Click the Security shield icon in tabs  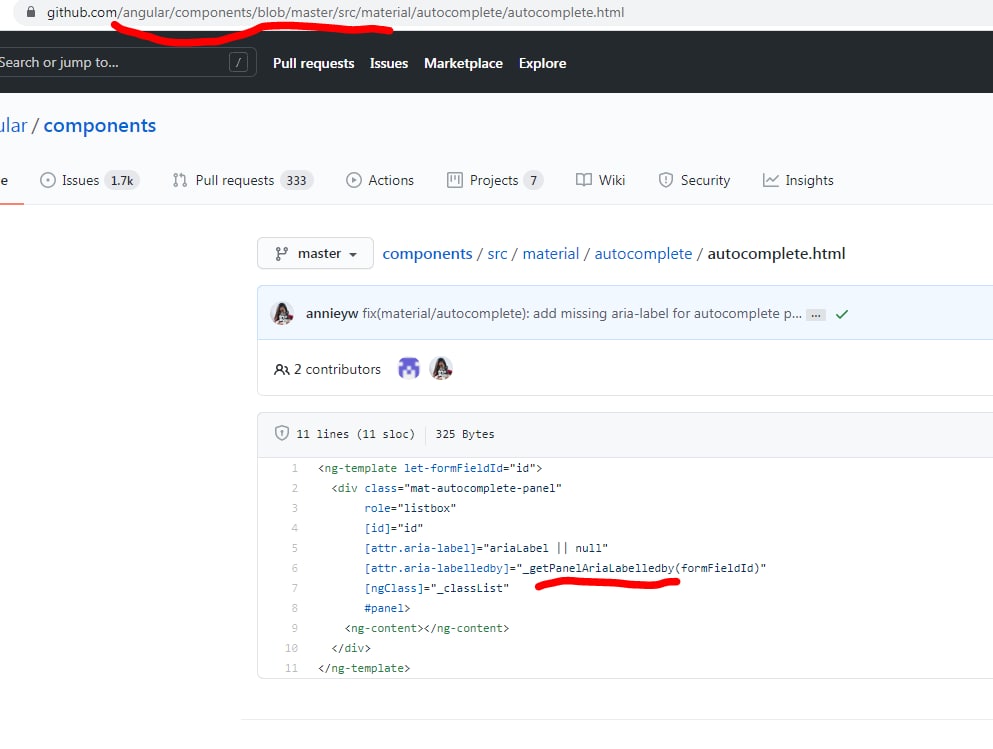666,180
